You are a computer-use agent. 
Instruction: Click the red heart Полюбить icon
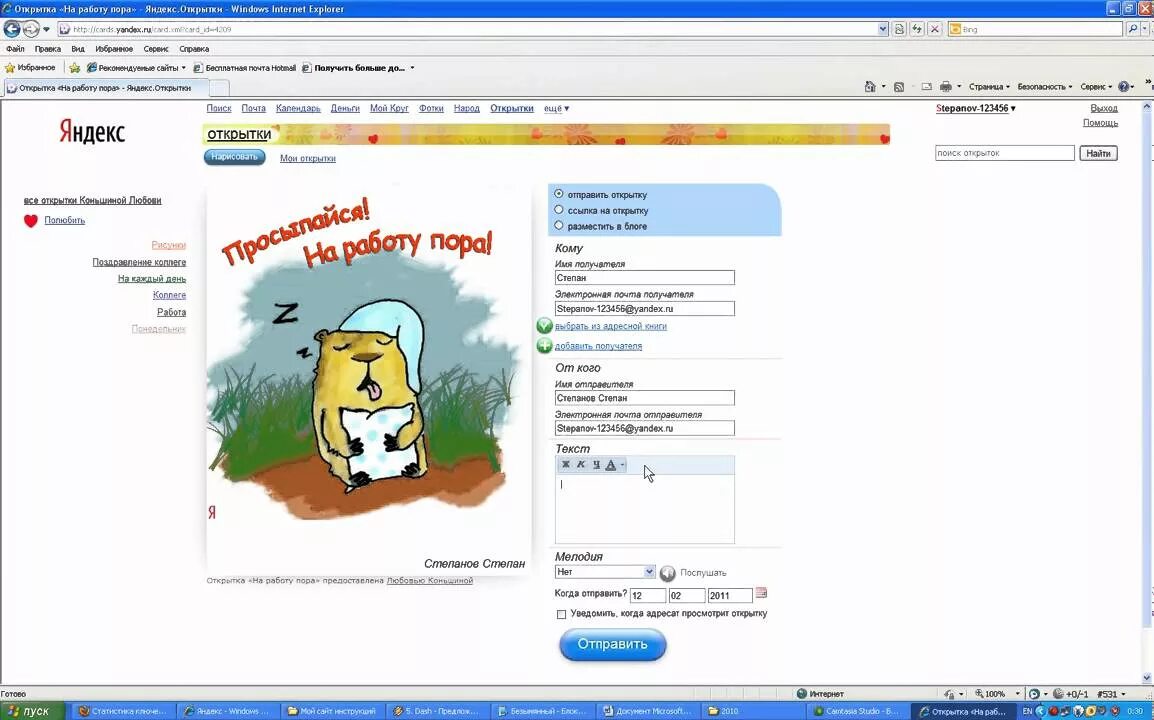pos(31,221)
